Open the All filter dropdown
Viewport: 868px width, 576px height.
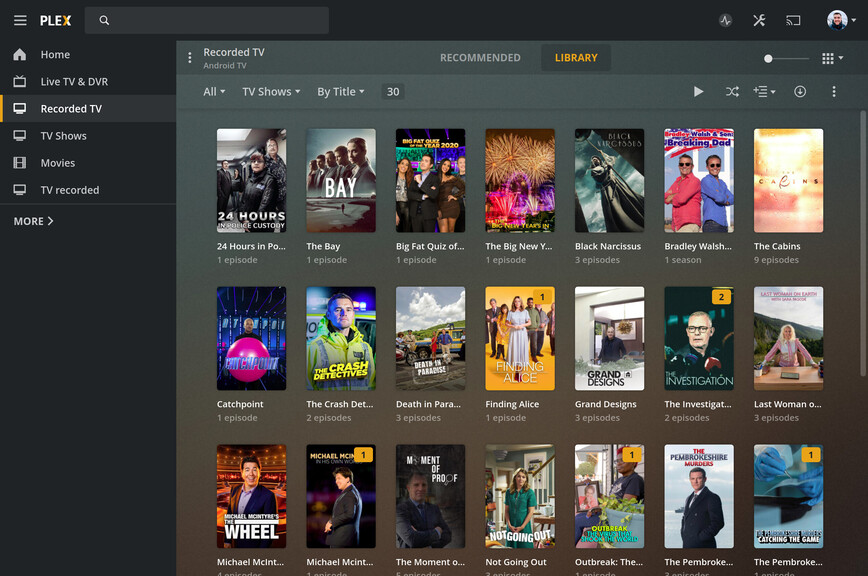coord(214,92)
